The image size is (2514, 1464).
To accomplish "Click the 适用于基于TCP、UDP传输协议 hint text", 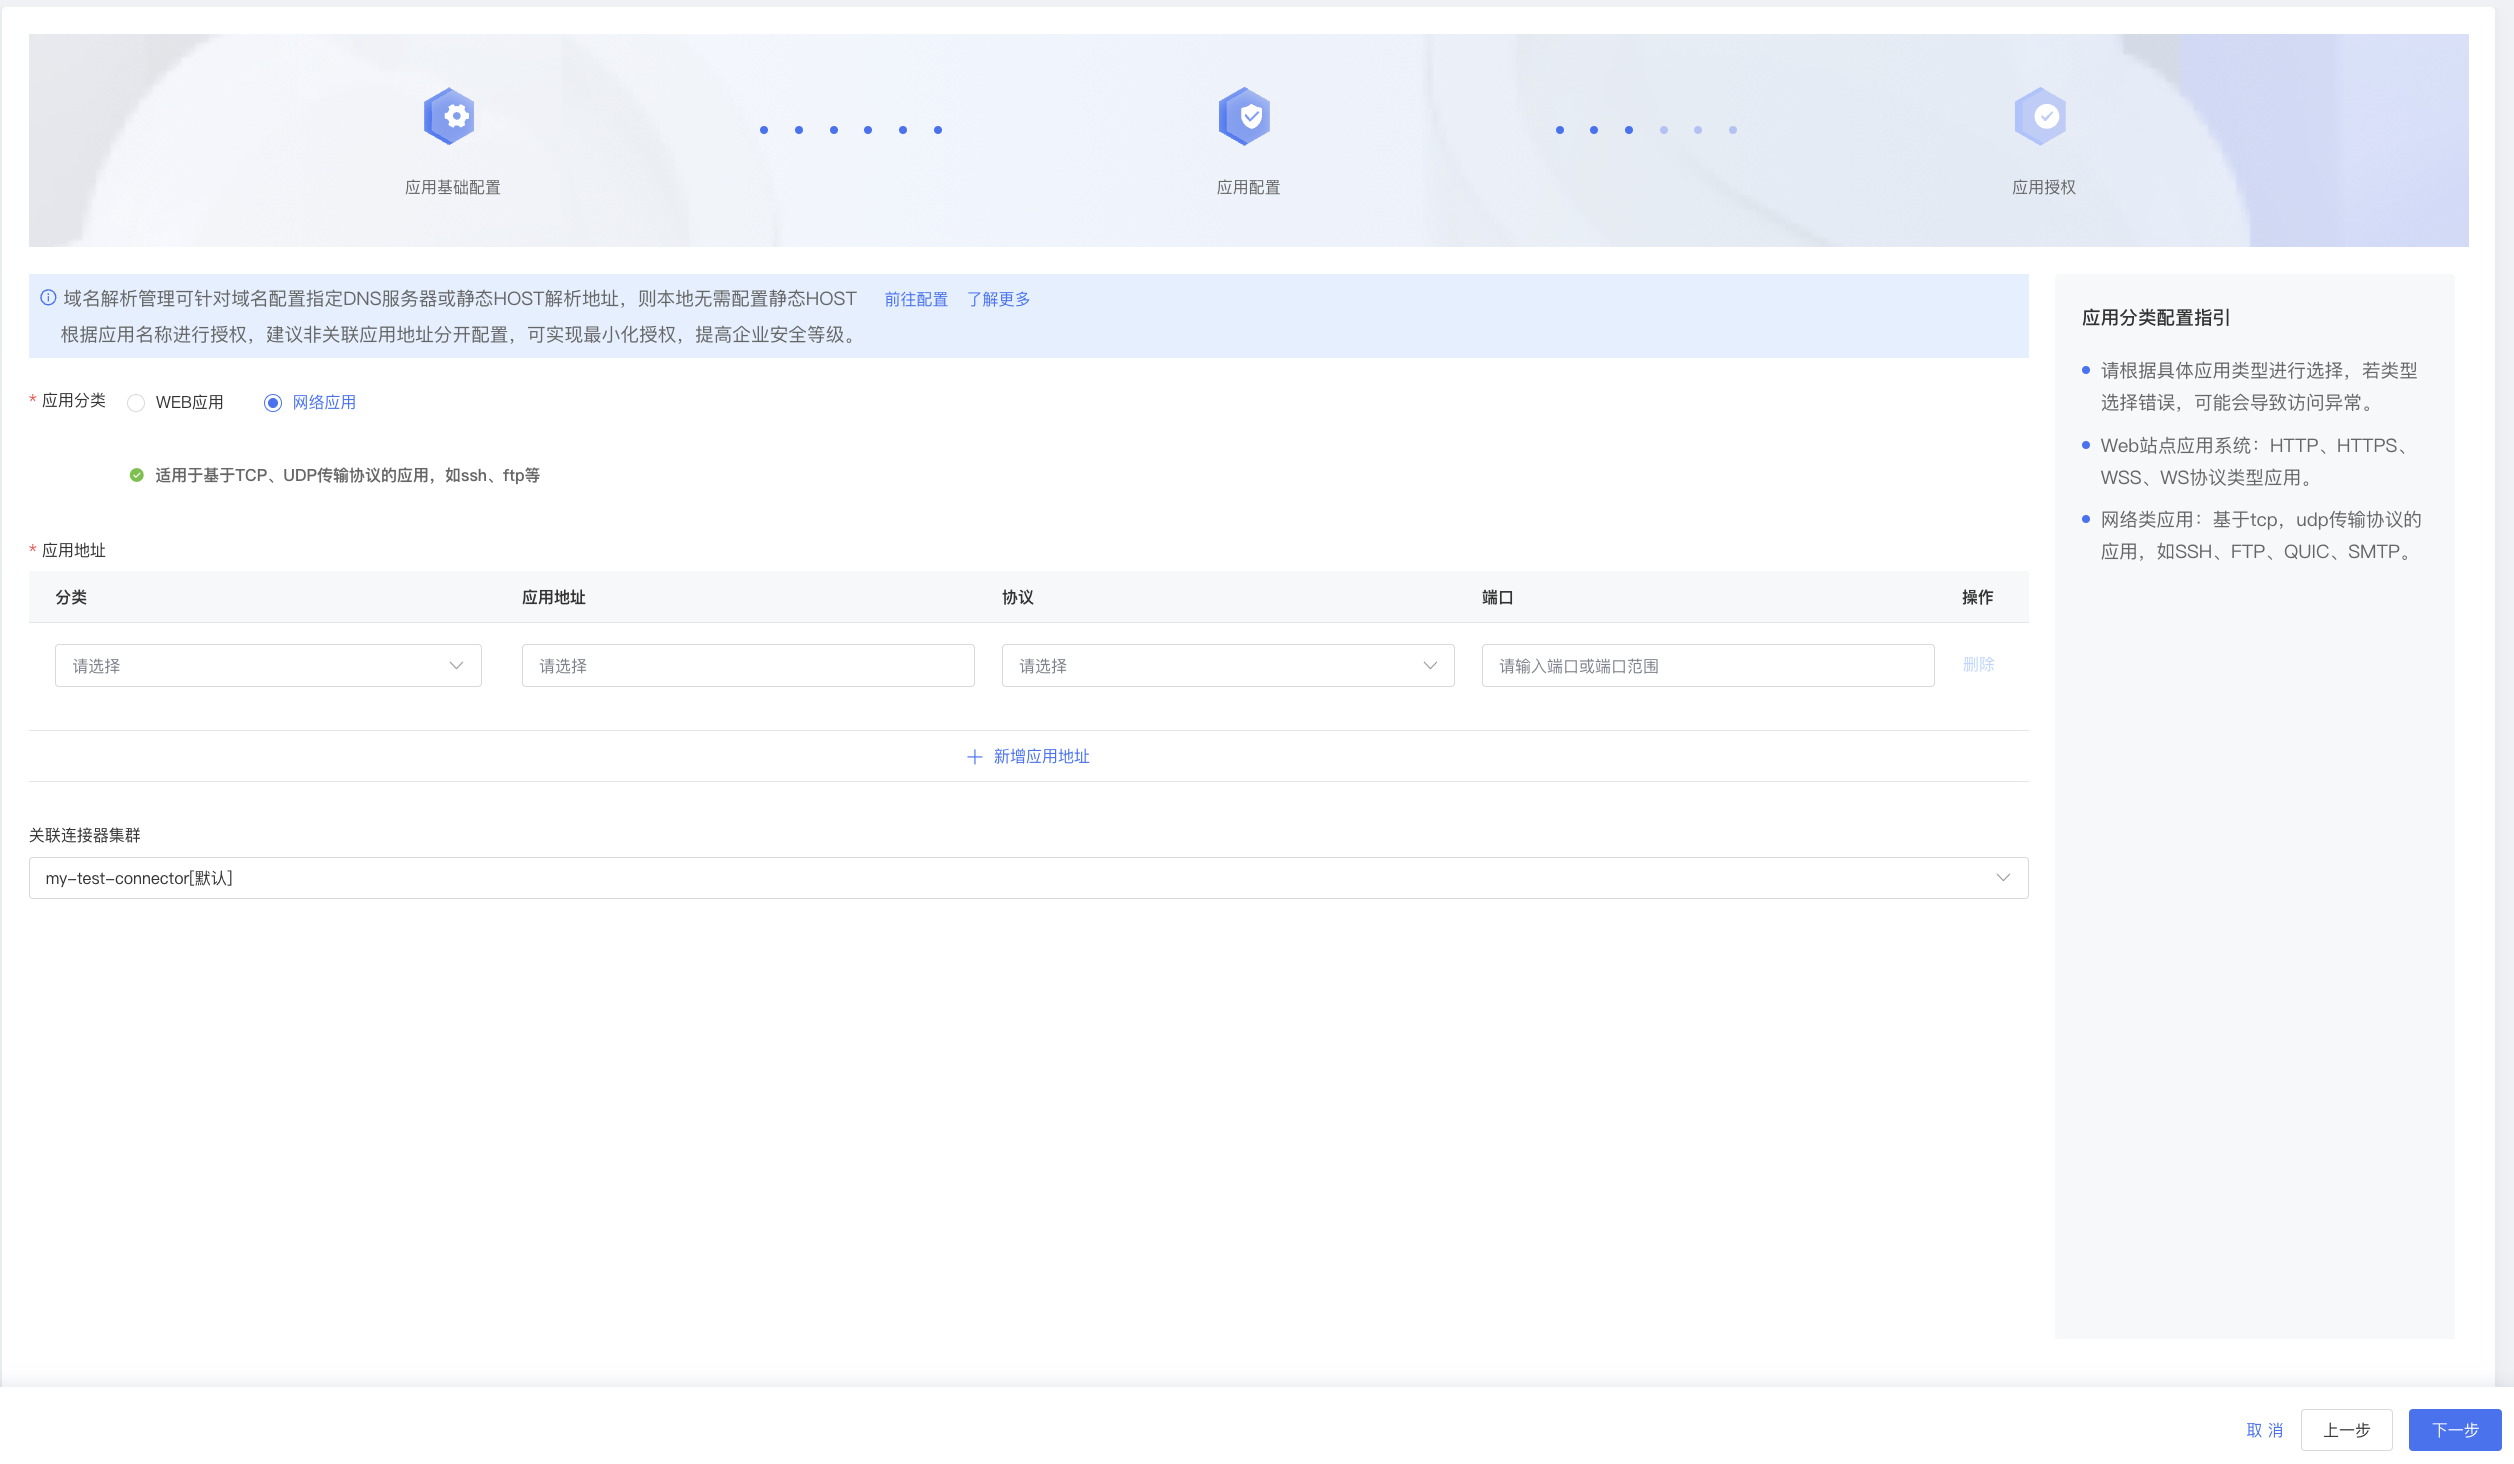I will click(347, 476).
